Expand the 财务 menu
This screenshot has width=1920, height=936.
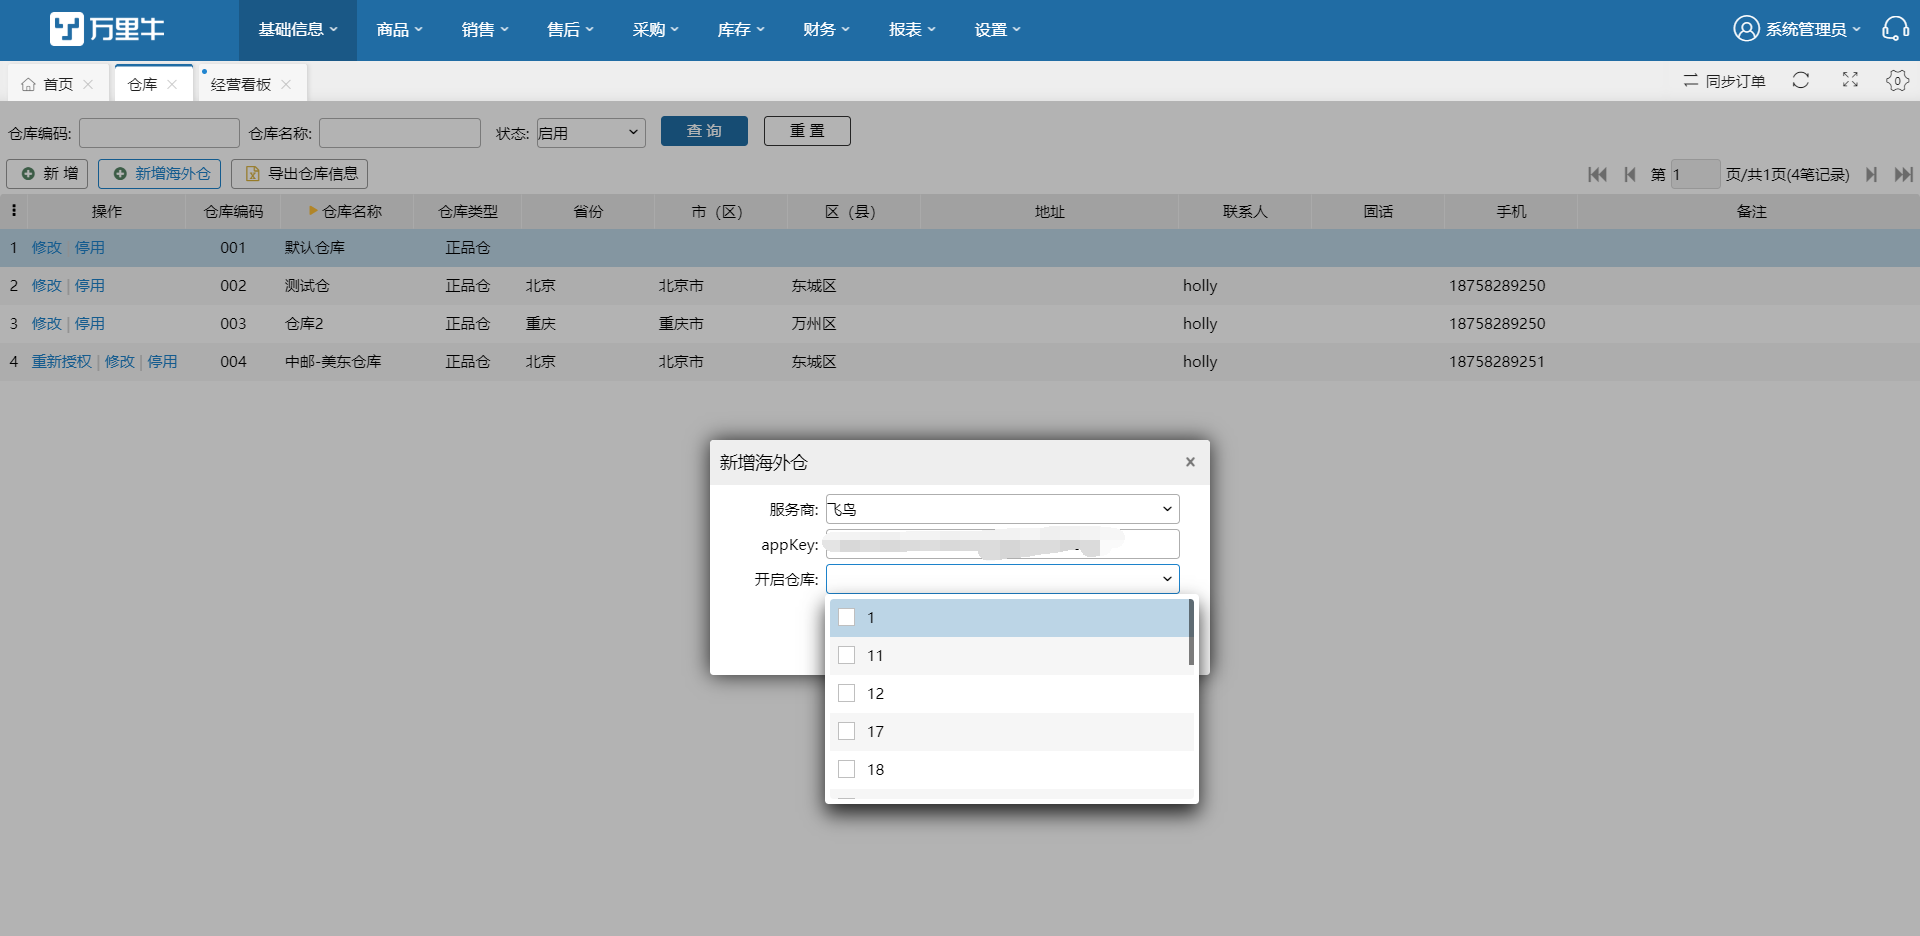[x=826, y=30]
